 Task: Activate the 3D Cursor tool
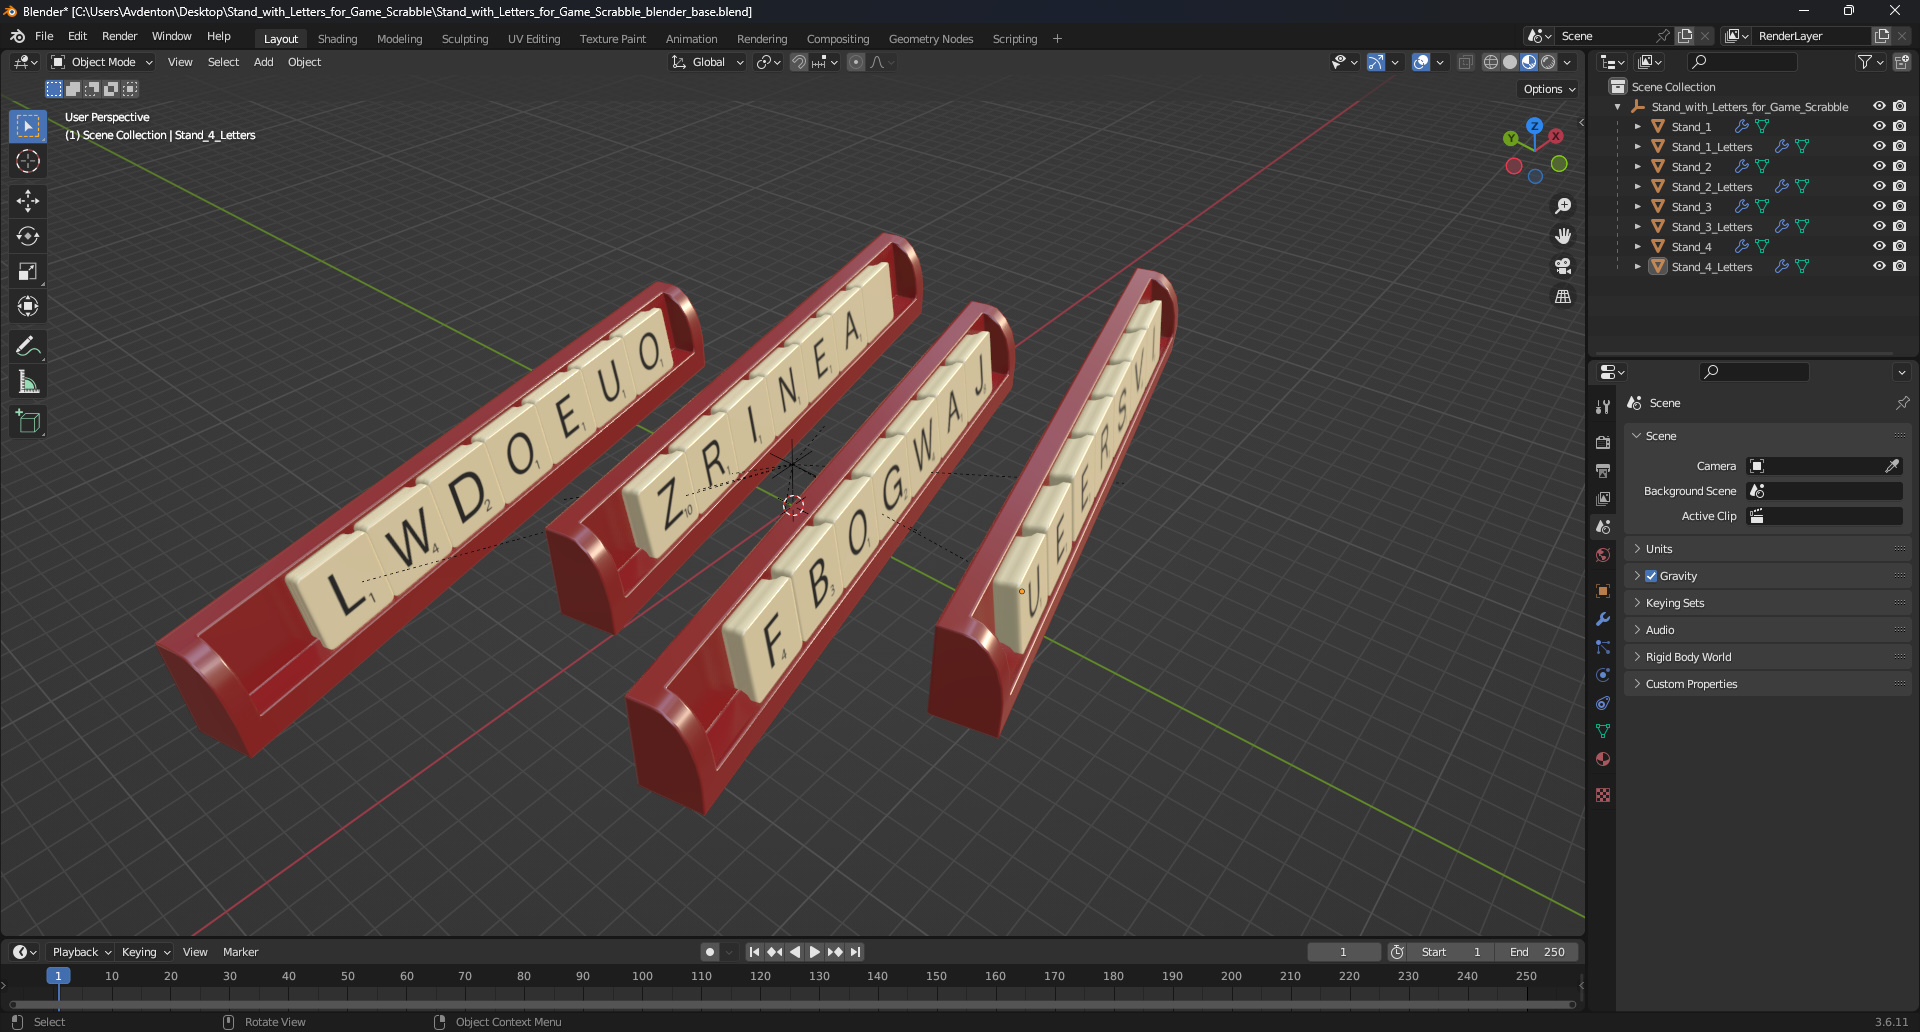28,161
